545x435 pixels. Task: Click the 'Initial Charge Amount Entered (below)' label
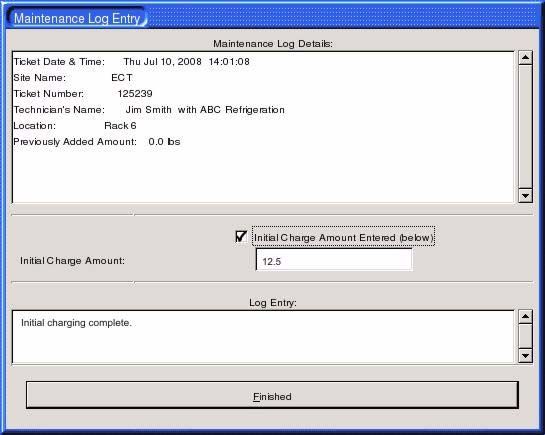coord(343,238)
